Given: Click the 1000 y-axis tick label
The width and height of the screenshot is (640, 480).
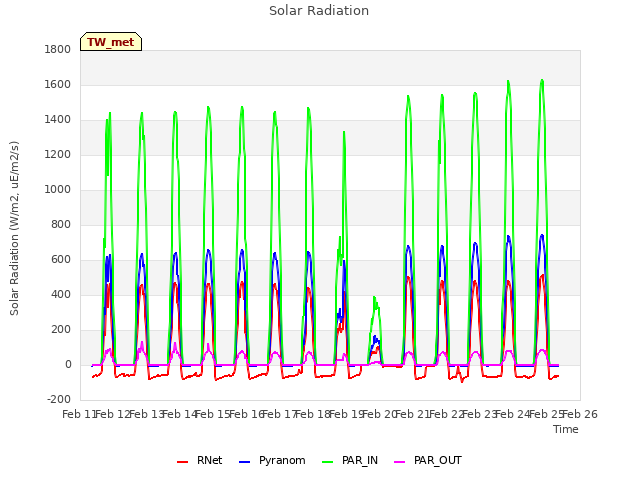Looking at the screenshot, I should (58, 189).
